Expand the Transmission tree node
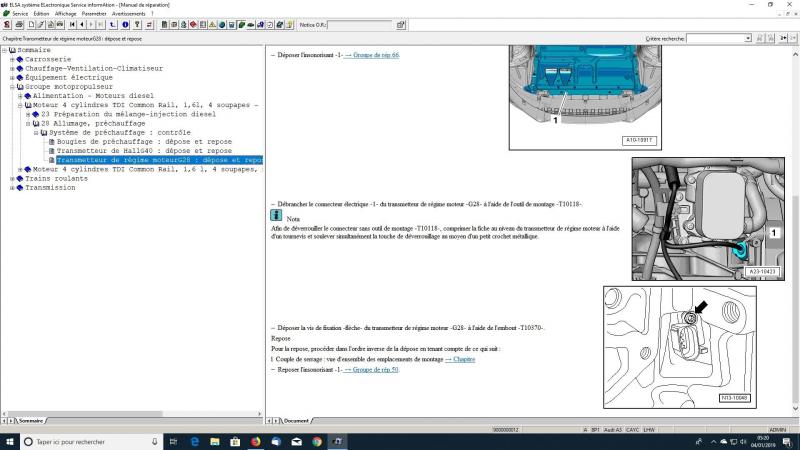800x450 pixels. coord(12,188)
